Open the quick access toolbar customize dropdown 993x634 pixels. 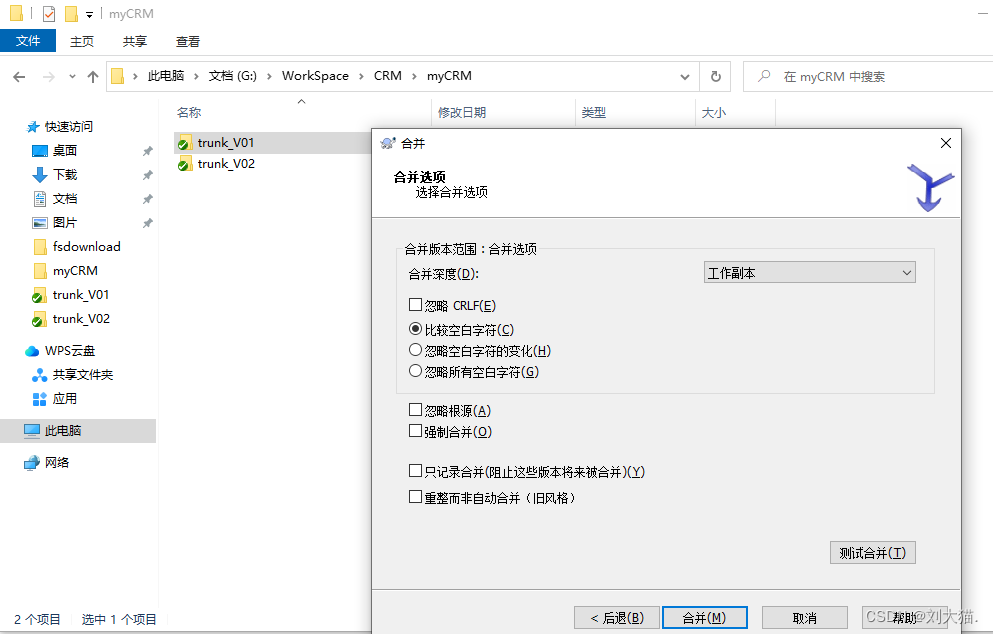(89, 14)
